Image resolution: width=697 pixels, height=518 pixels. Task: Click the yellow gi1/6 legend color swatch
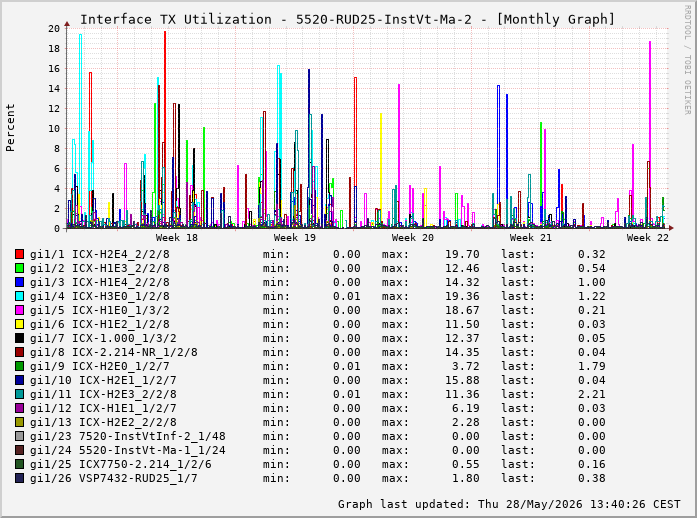tap(19, 324)
